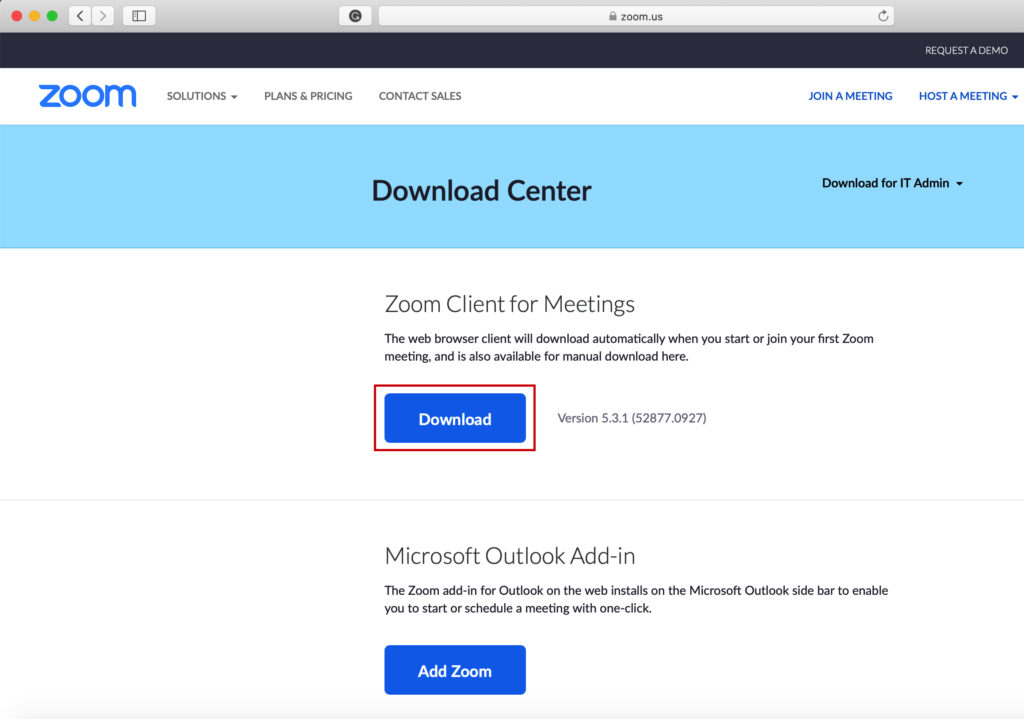Focus the zoom.us address bar
1024x719 pixels.
[636, 16]
